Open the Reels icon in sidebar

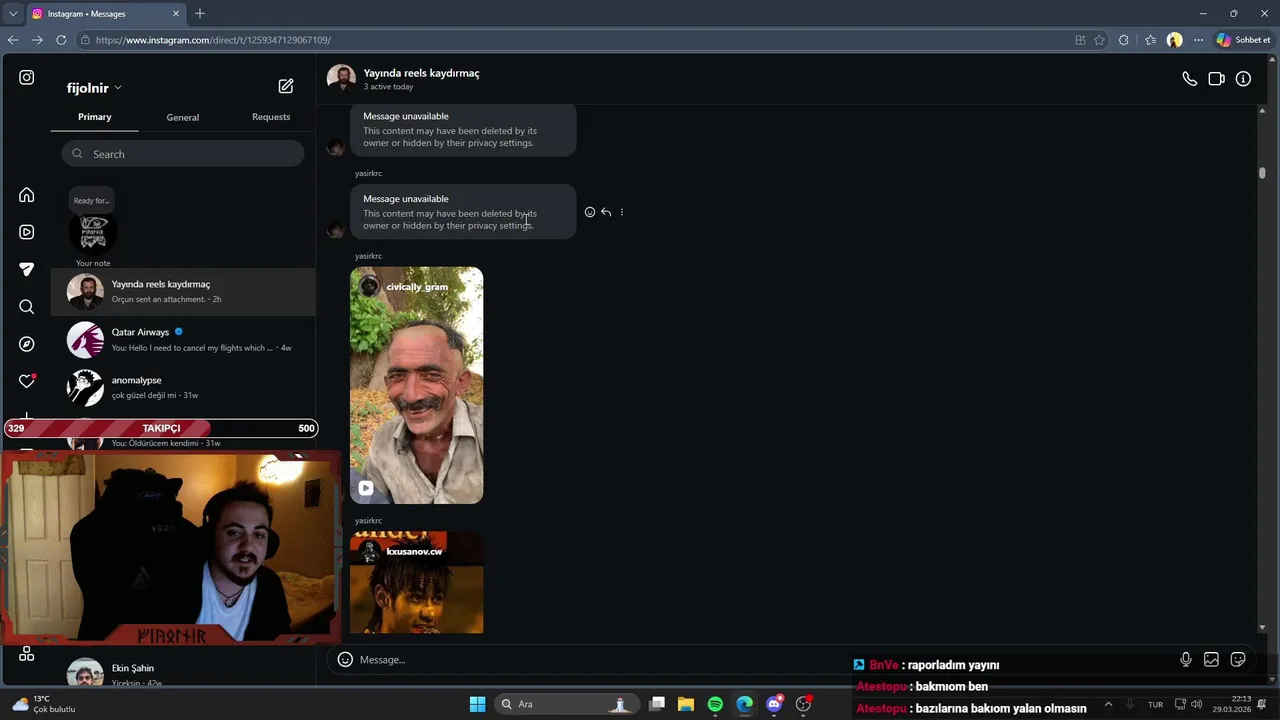pyautogui.click(x=27, y=232)
